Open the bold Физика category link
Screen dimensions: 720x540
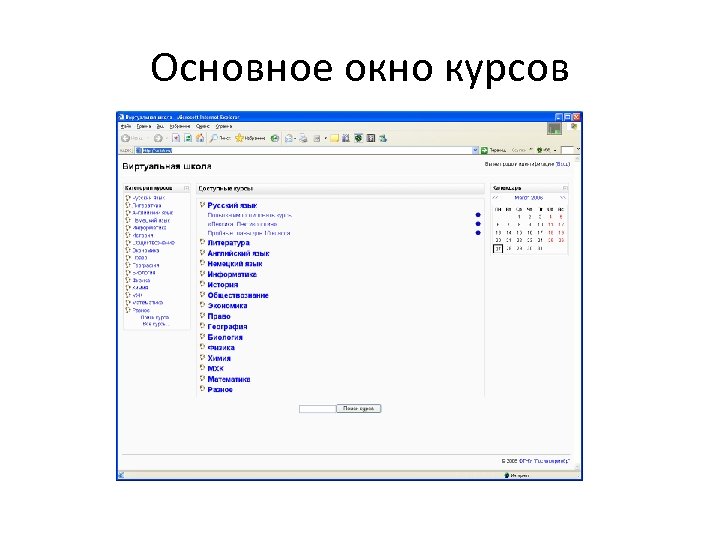pyautogui.click(x=221, y=348)
